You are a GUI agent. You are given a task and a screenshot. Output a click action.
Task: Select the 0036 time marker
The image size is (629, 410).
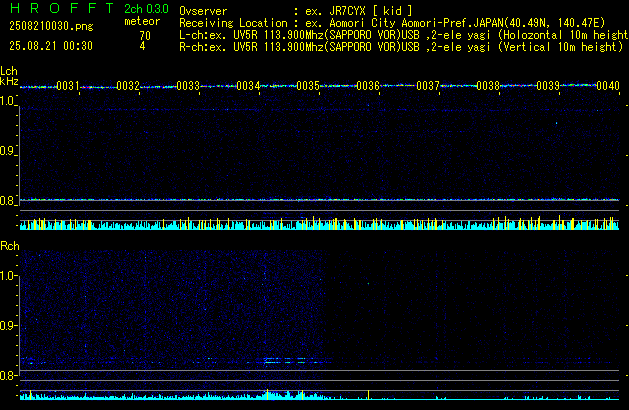[x=368, y=86]
